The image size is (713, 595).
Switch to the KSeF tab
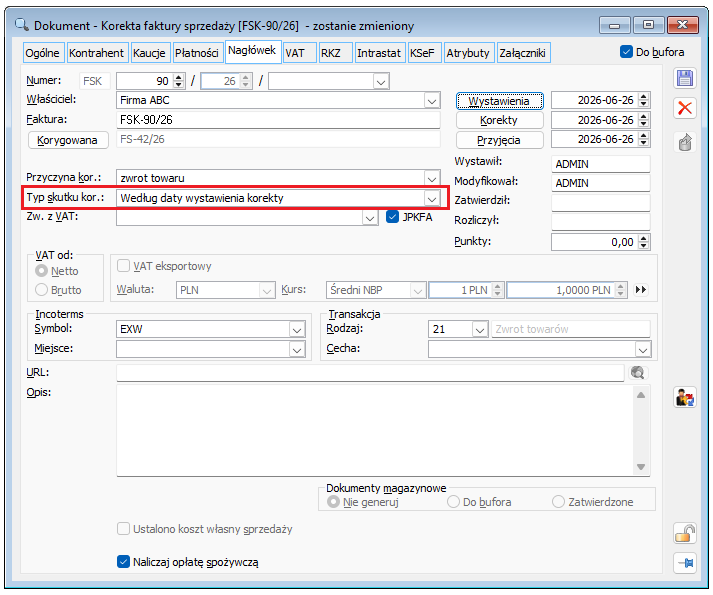pyautogui.click(x=422, y=53)
